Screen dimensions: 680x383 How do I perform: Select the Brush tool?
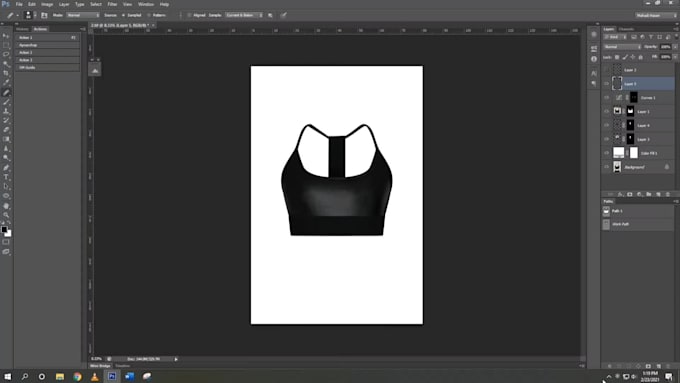click(6, 102)
